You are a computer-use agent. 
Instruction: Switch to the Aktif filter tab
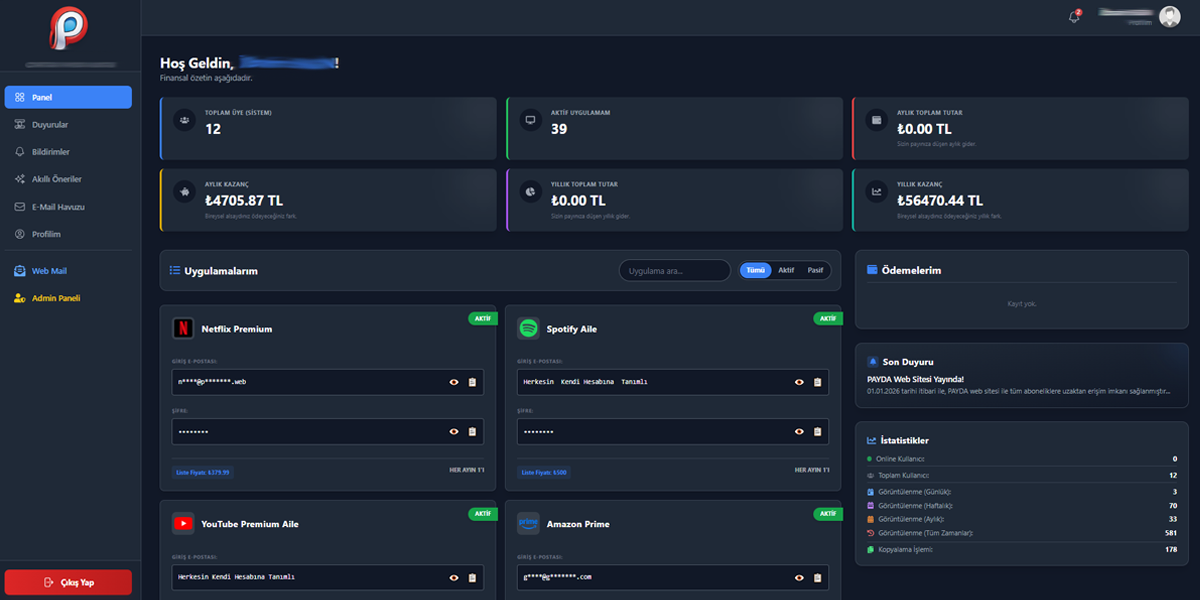[786, 270]
